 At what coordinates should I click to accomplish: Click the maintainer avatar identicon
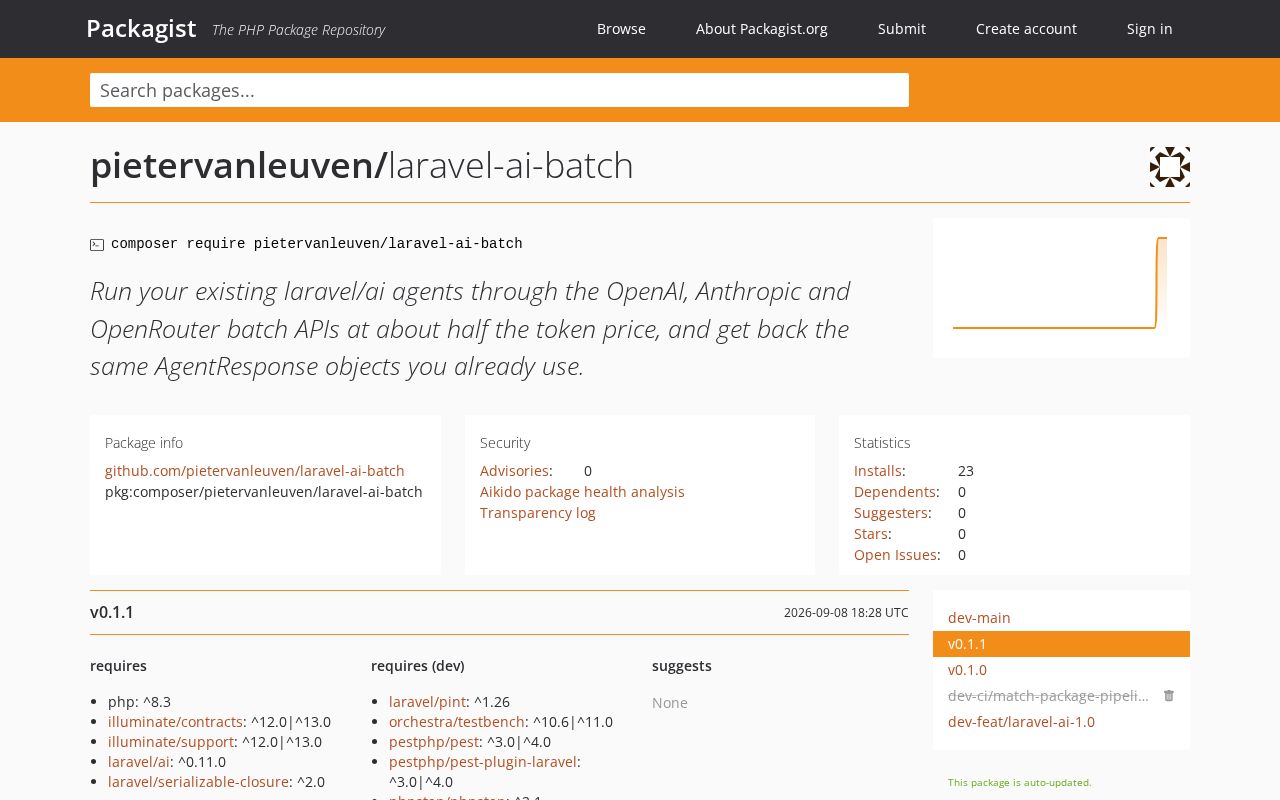click(x=1169, y=167)
